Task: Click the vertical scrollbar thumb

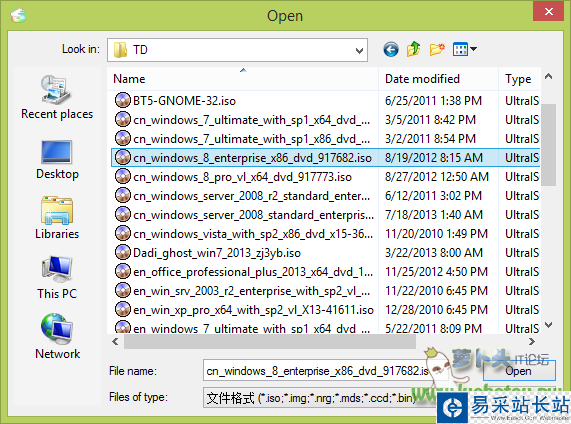Action: coord(548,145)
